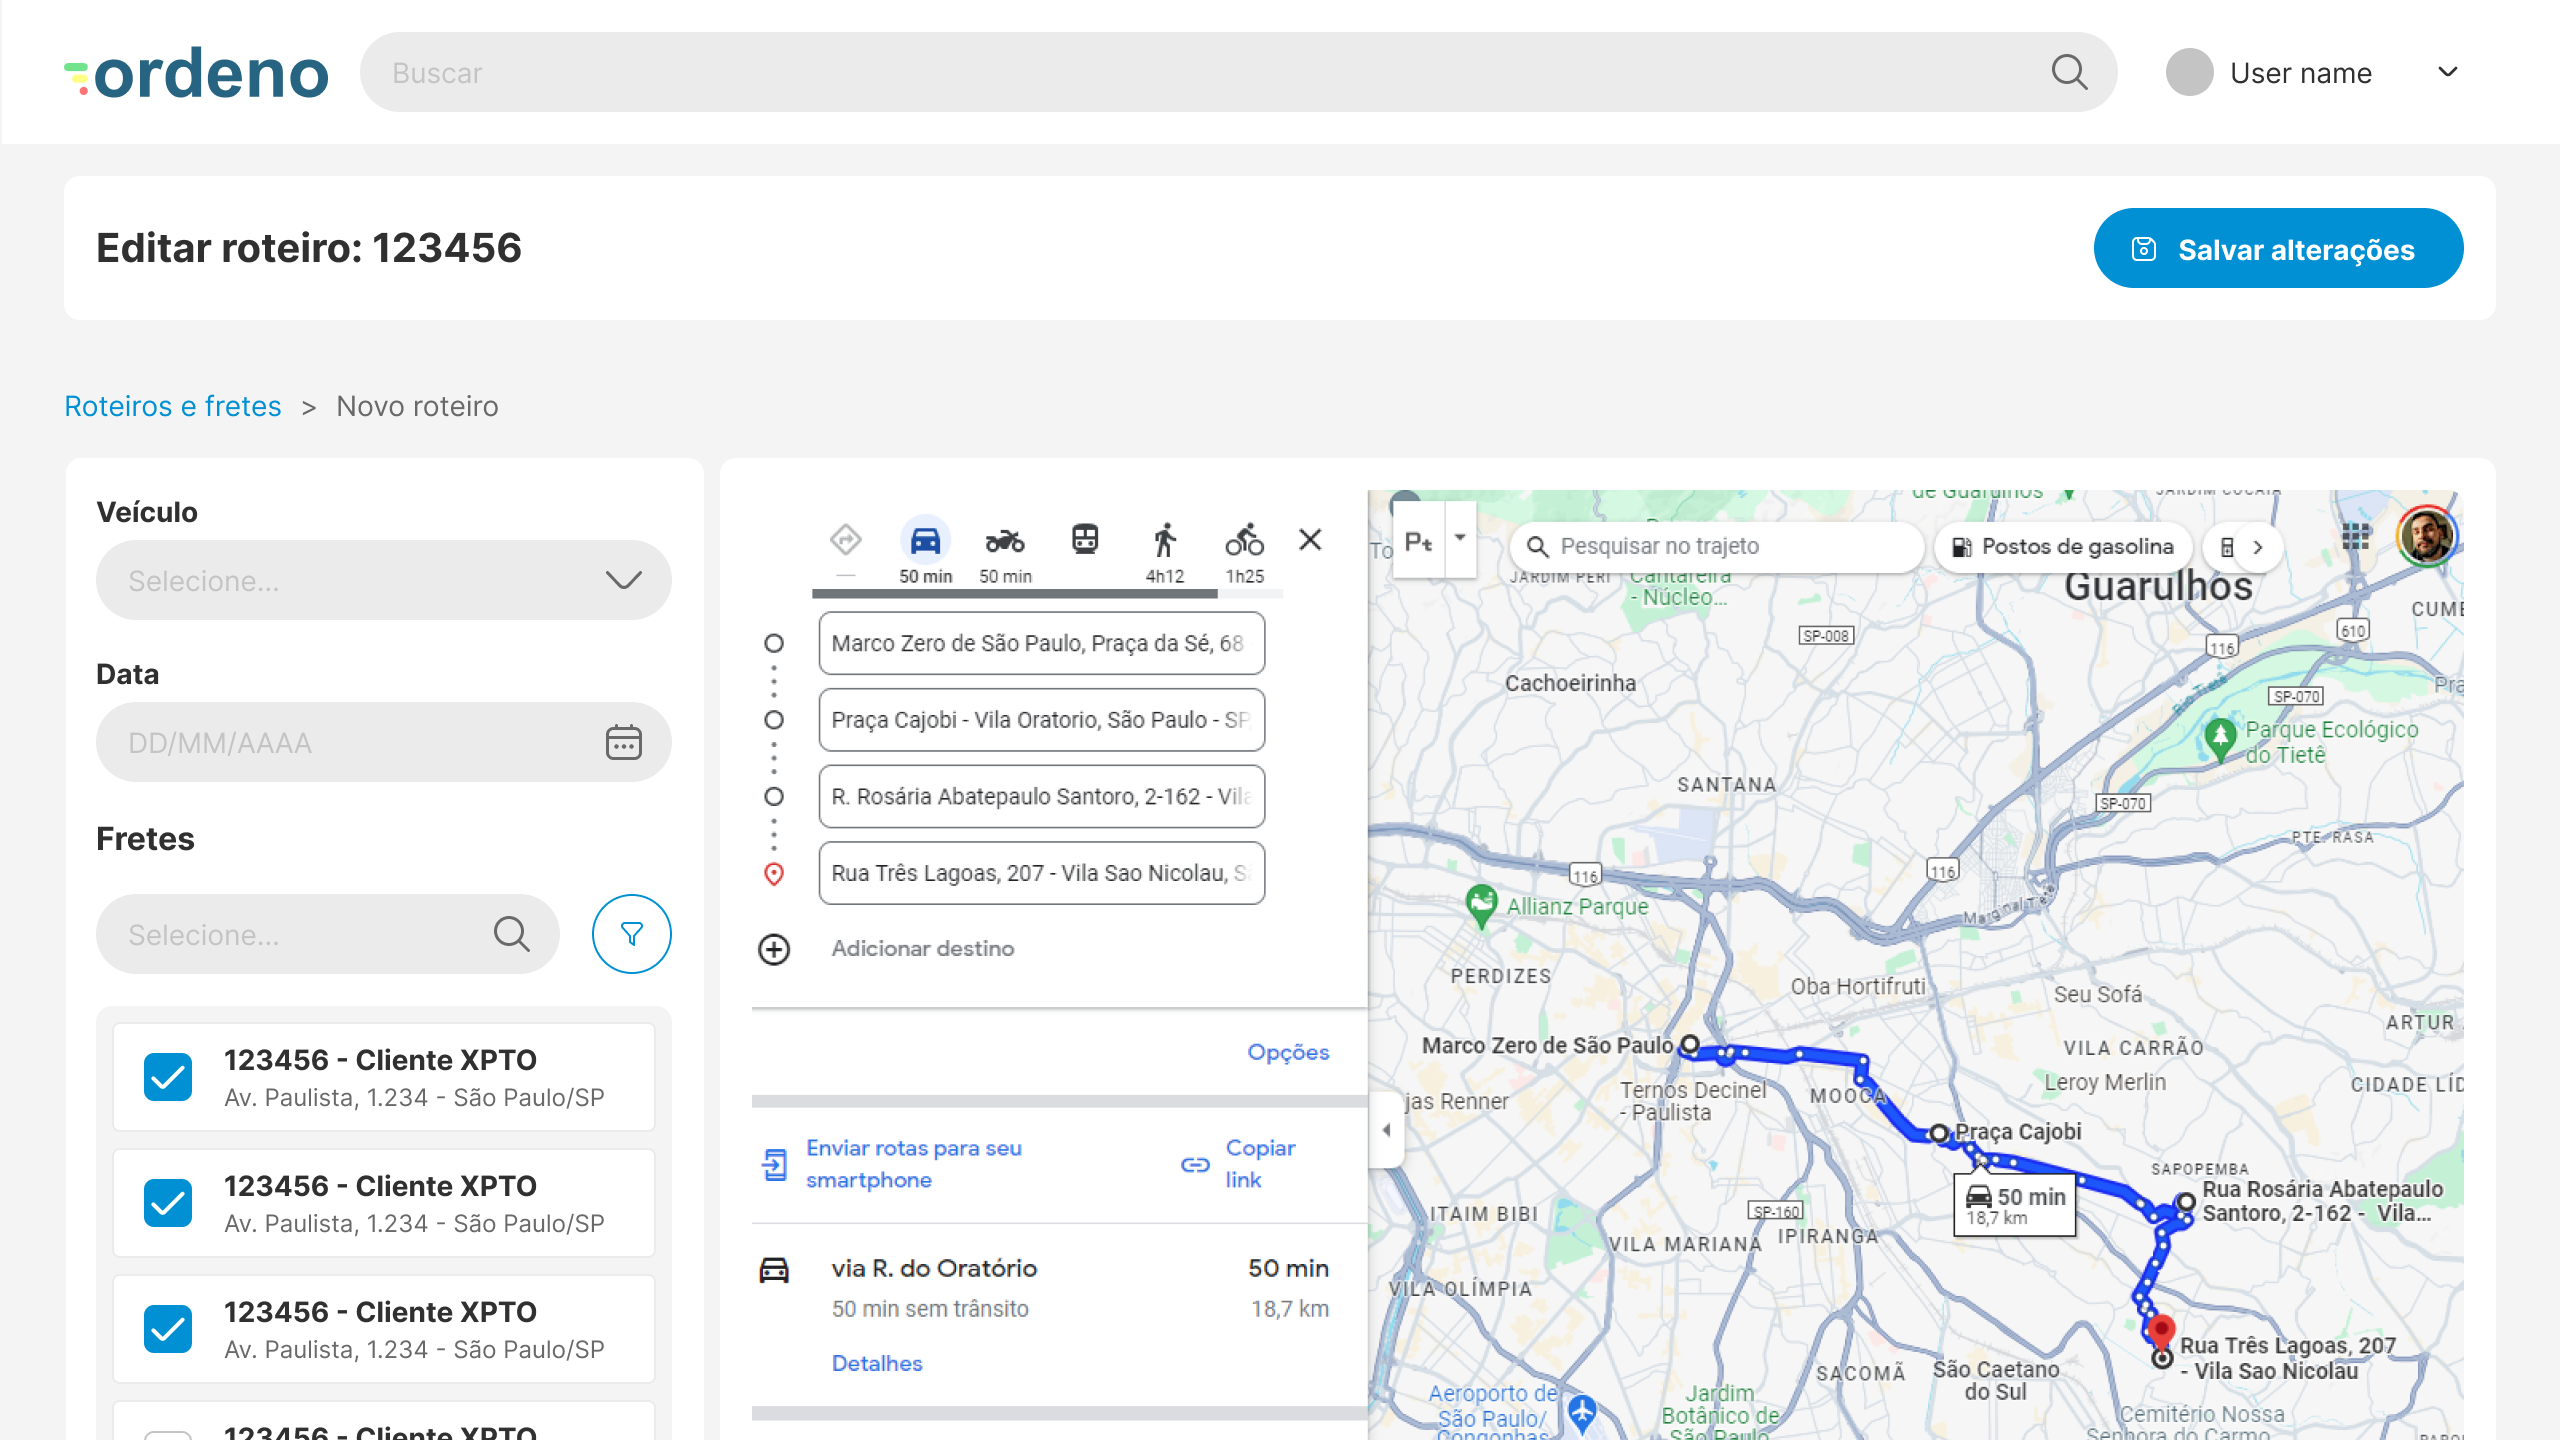This screenshot has height=1440, width=2560.
Task: Select the bicycle travel mode
Action: [x=1244, y=541]
